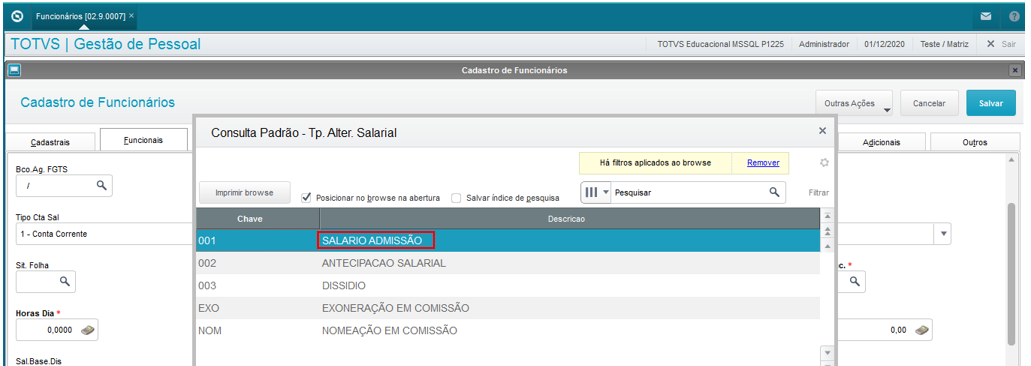Image resolution: width=1031 pixels, height=366 pixels.
Task: Switch to the Cadastrais tab
Action: click(50, 142)
